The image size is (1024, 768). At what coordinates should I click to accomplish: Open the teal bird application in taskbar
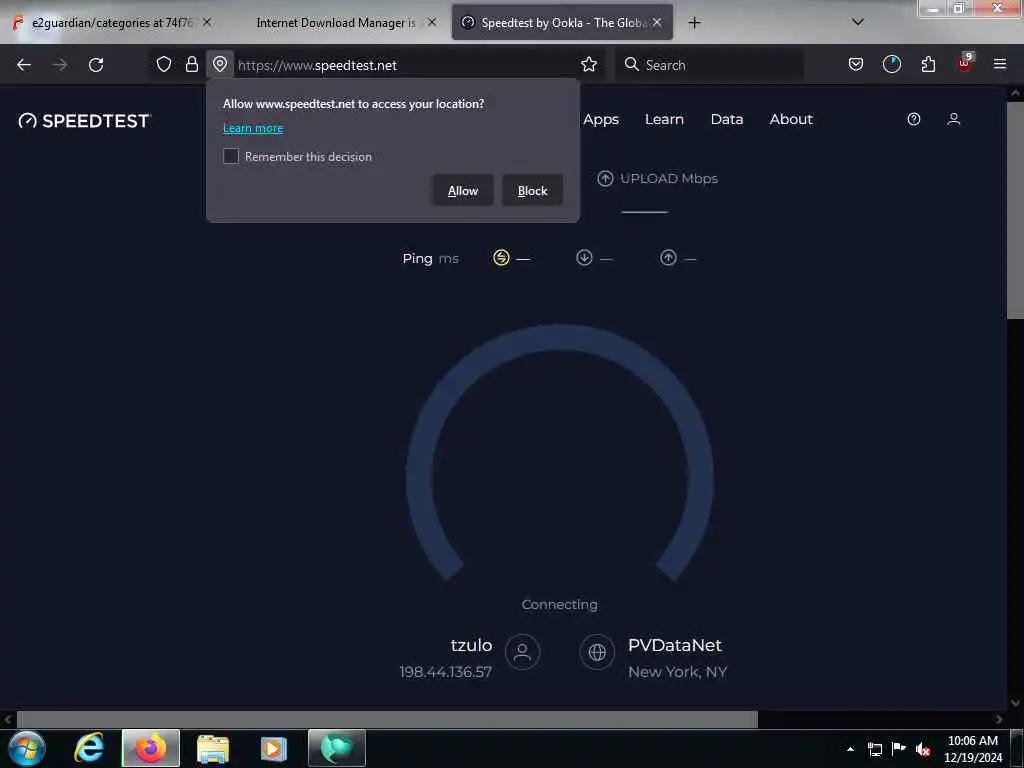click(337, 748)
